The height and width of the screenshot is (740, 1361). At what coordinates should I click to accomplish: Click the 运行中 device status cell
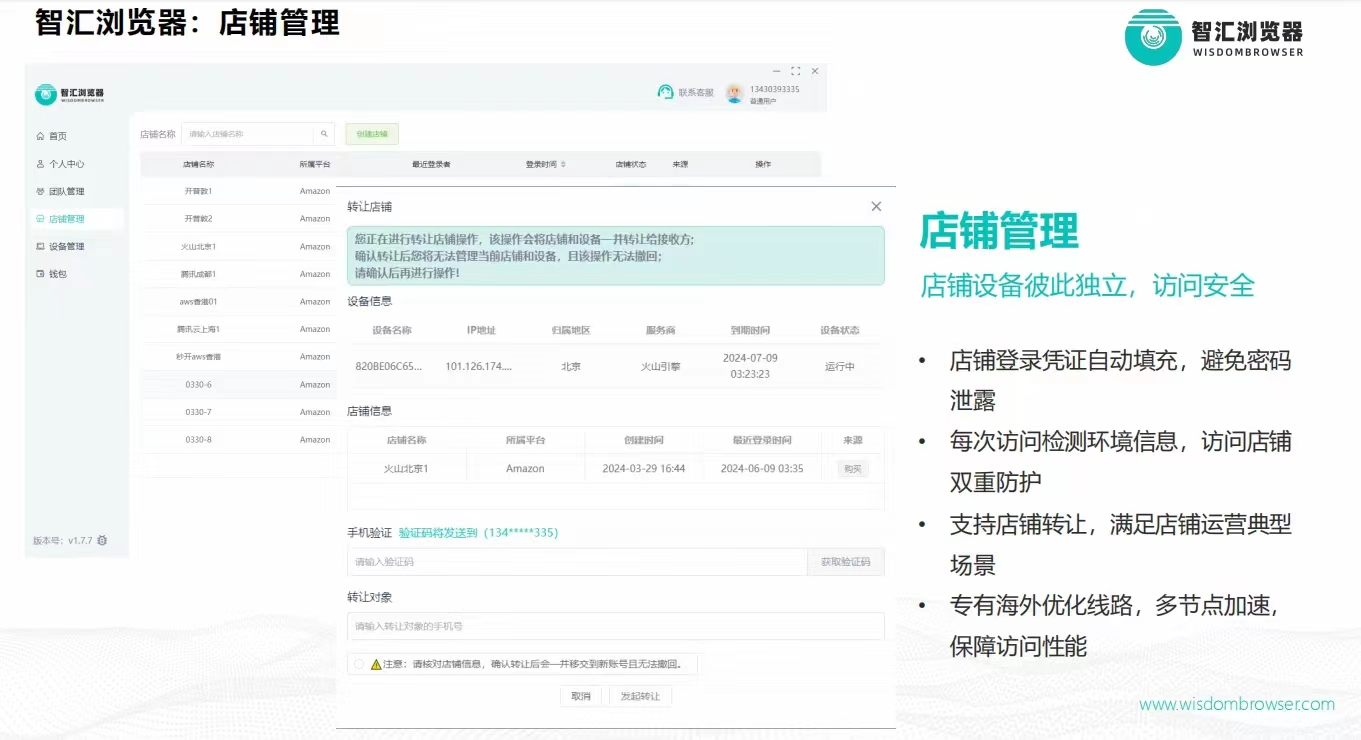tap(840, 367)
